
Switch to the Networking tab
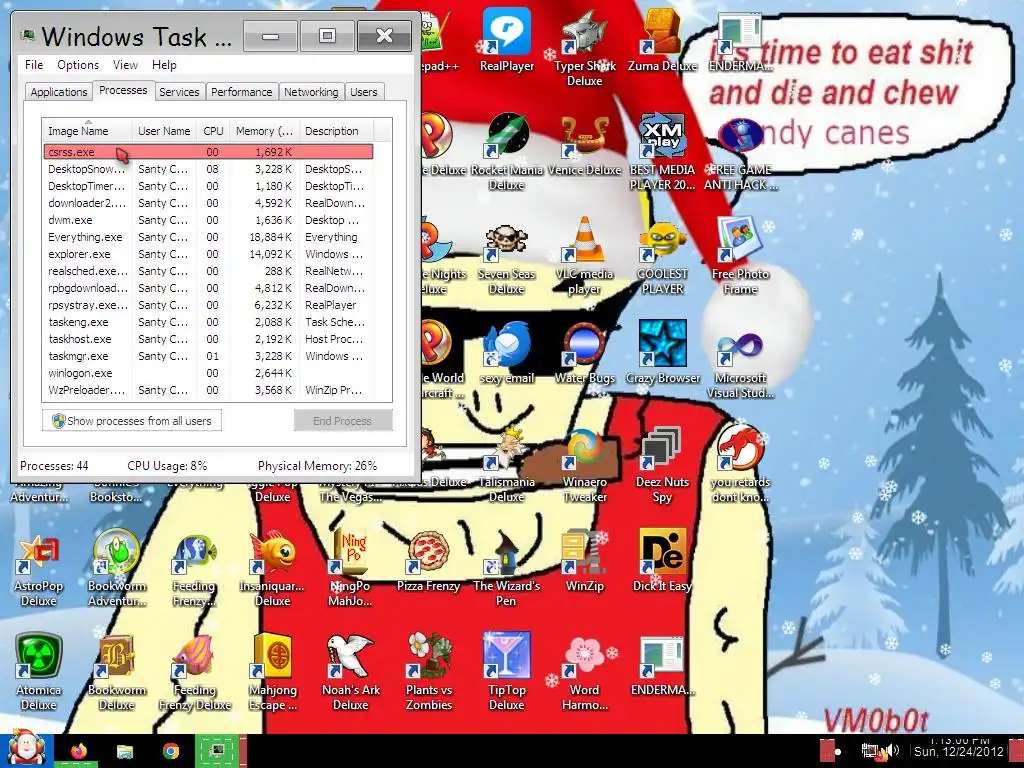point(311,92)
